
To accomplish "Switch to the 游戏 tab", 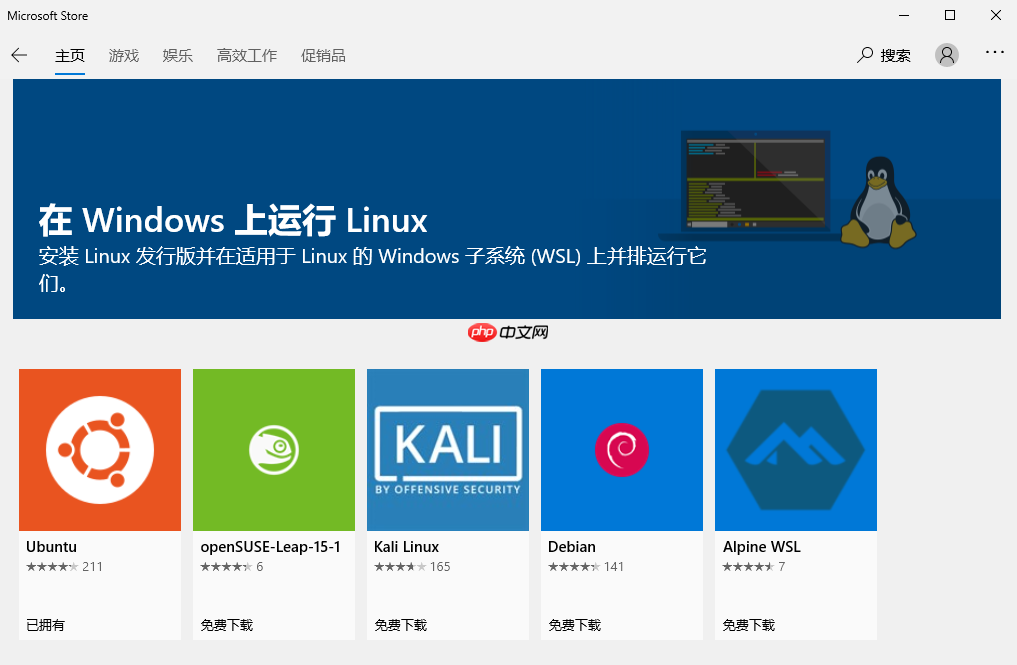I will pos(123,56).
